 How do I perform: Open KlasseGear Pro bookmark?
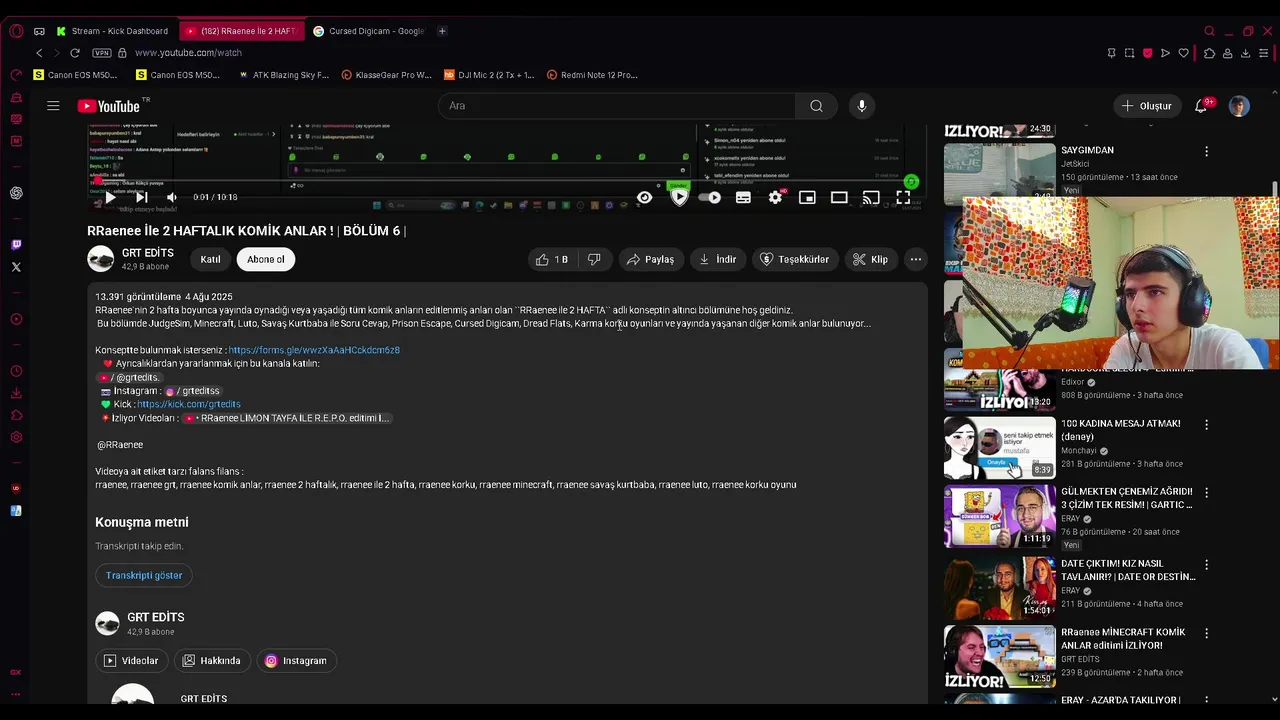tap(386, 75)
